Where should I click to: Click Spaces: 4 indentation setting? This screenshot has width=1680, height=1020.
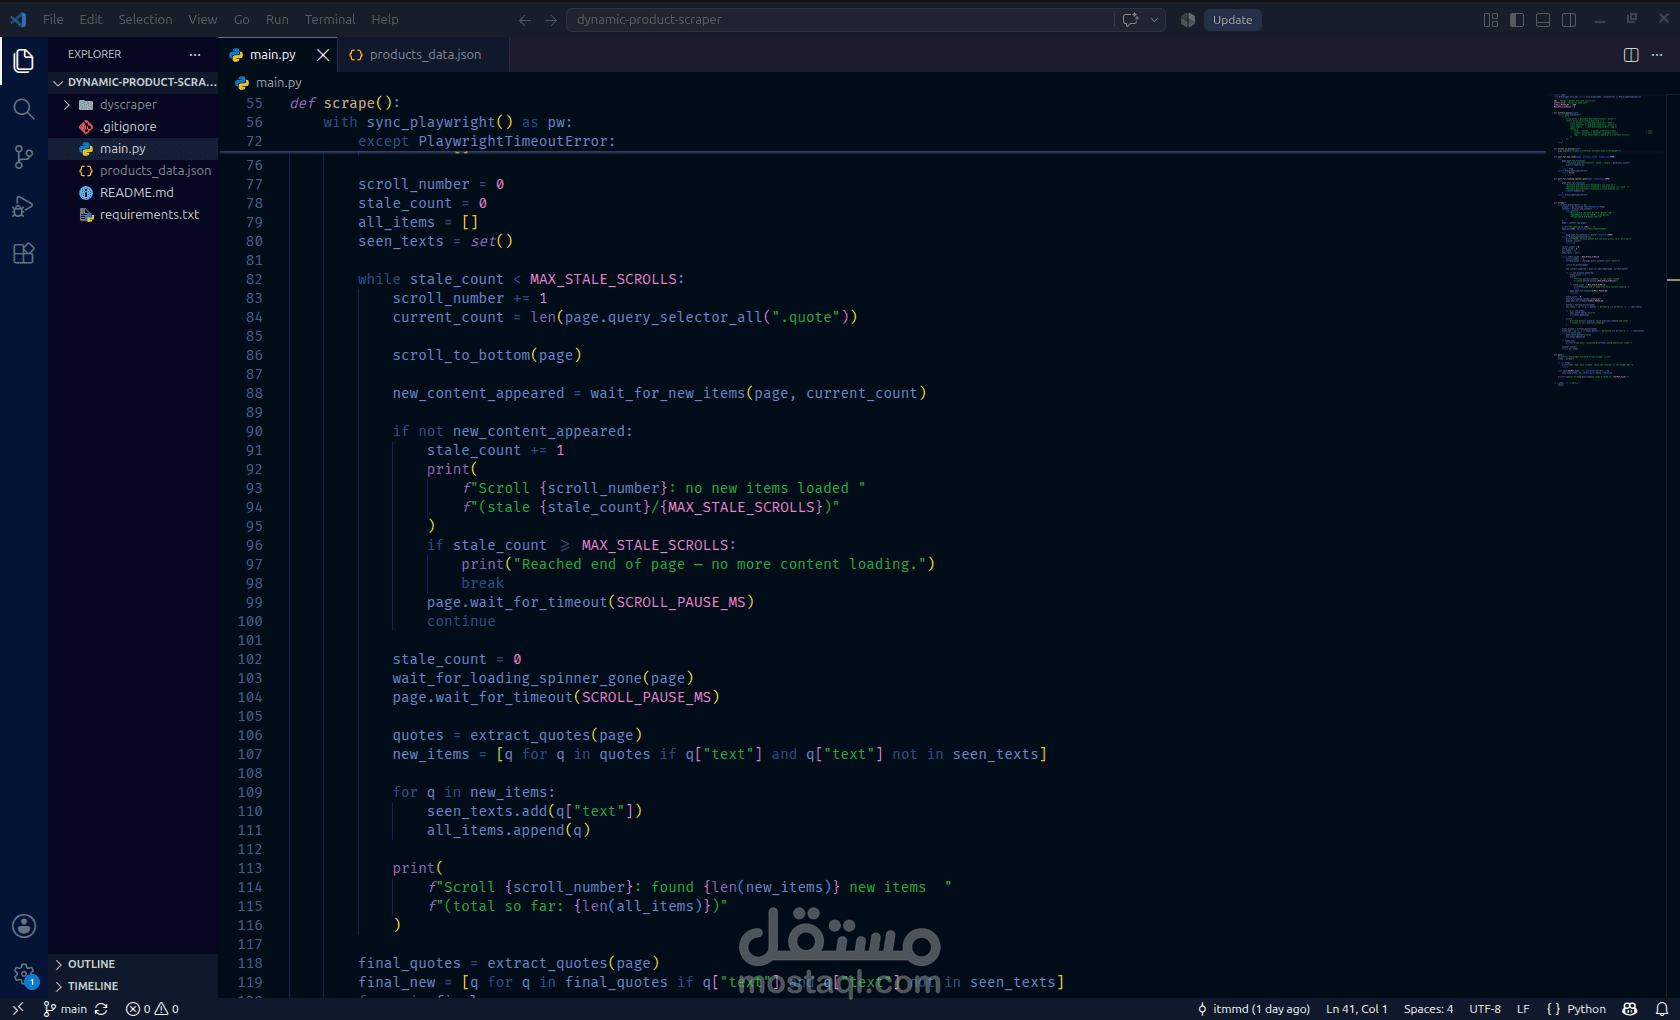(x=1428, y=1009)
